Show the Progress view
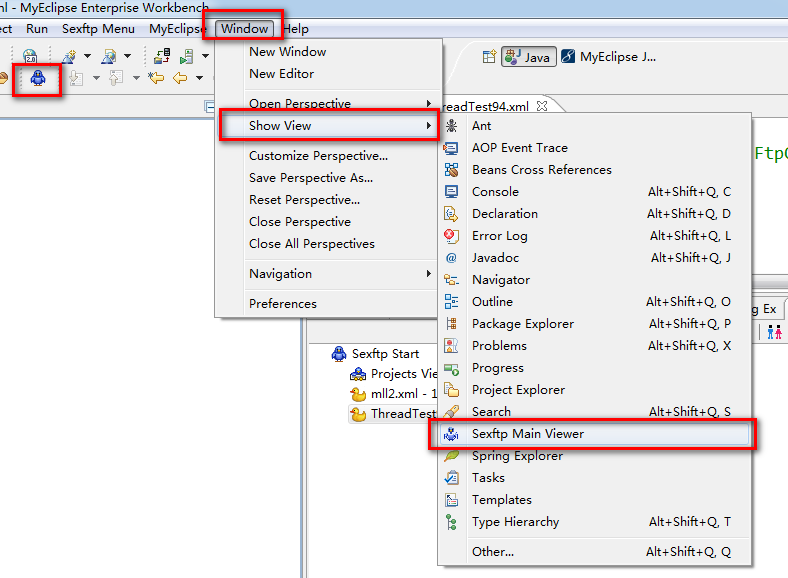Image resolution: width=788 pixels, height=578 pixels. click(x=595, y=368)
